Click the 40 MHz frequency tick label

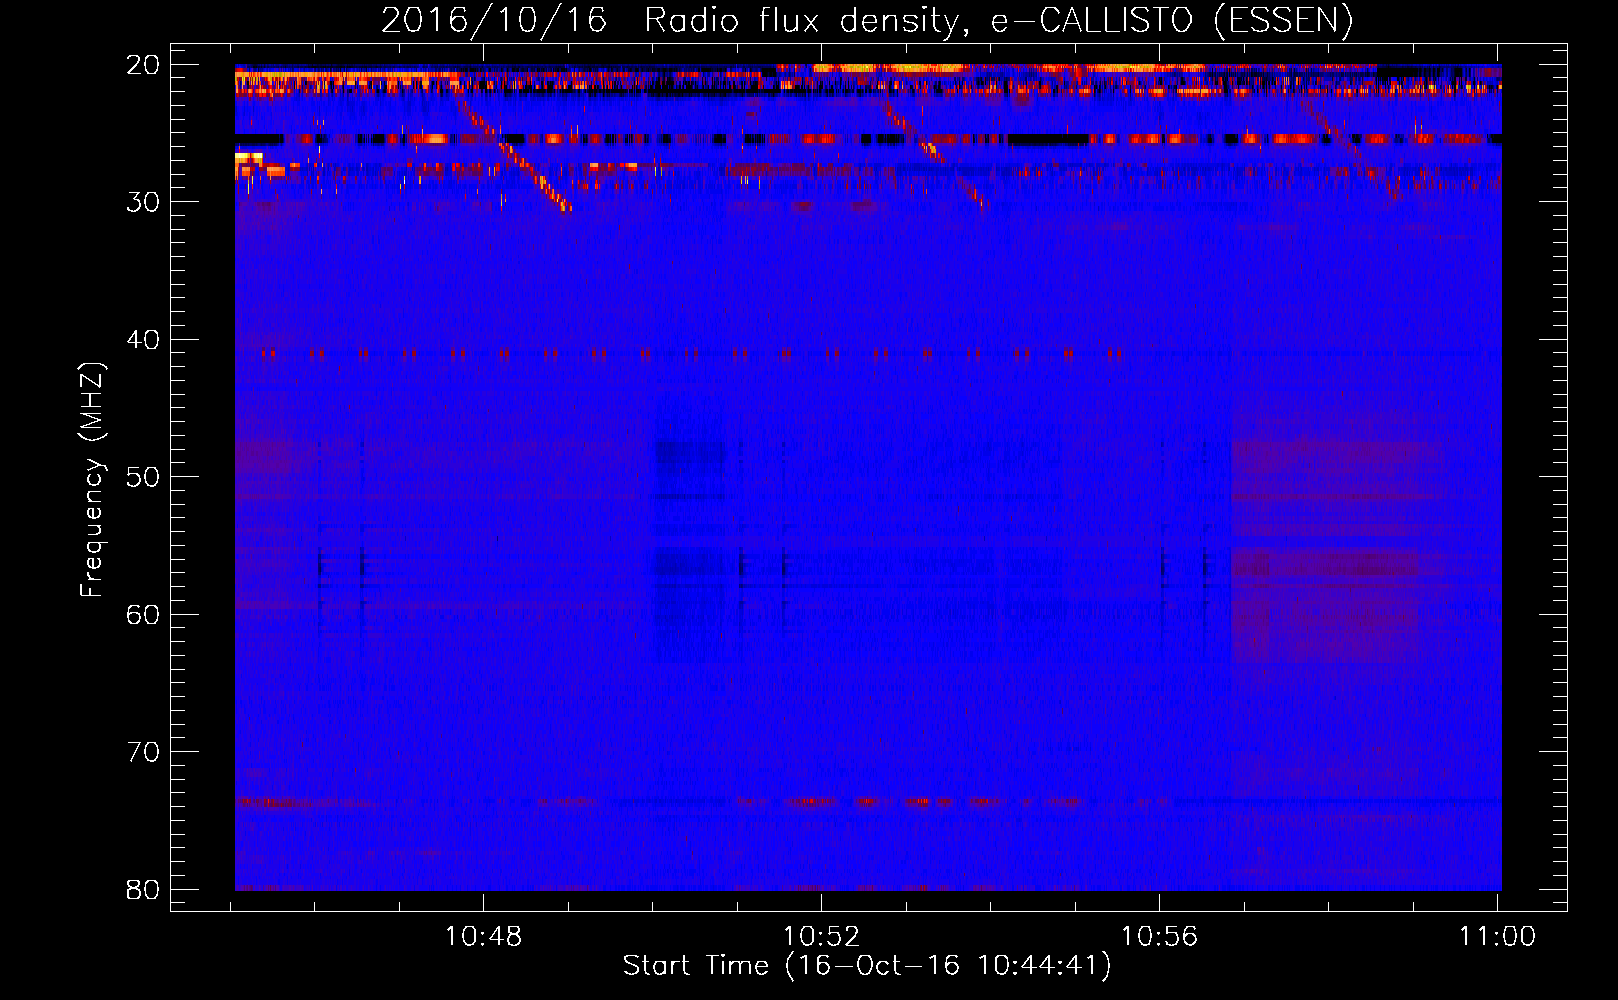143,340
